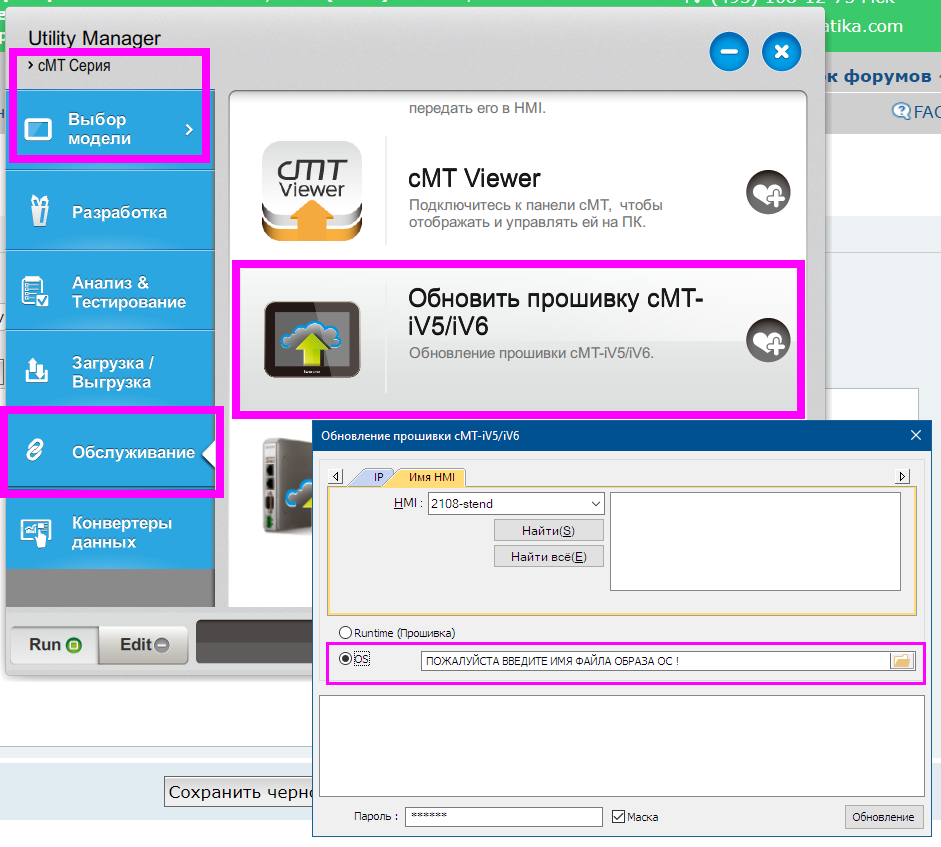Click the update log output area

coord(622,746)
